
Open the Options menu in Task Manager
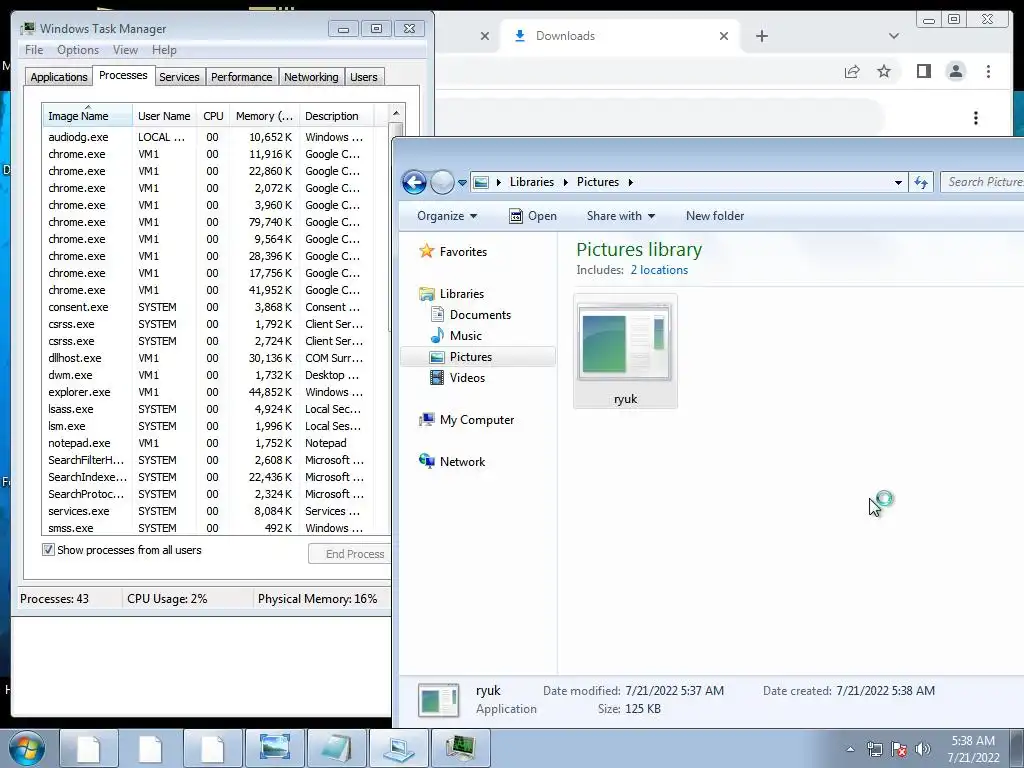click(x=78, y=50)
